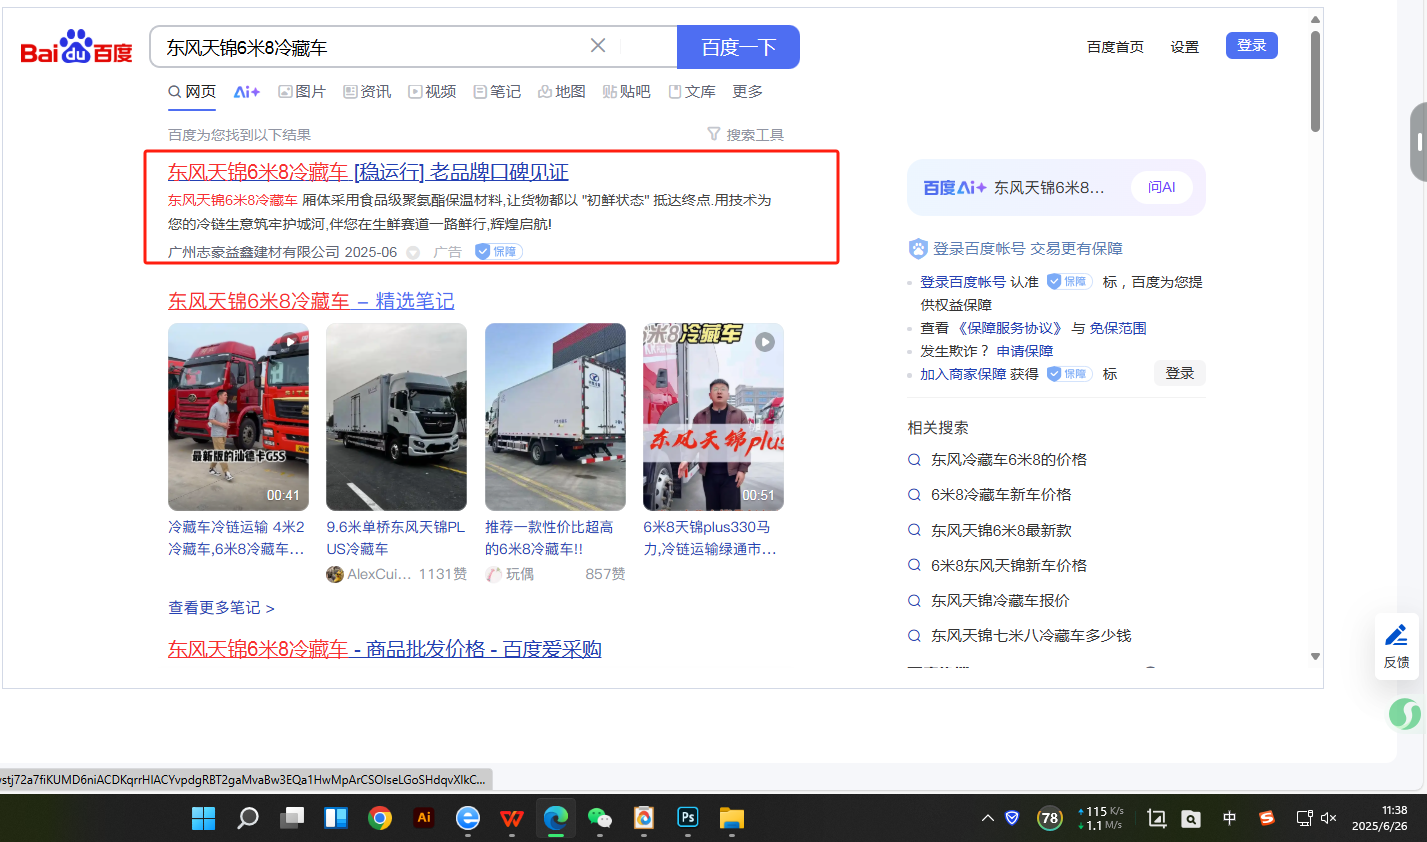Open the Baidu AI+ search tab

point(246,92)
